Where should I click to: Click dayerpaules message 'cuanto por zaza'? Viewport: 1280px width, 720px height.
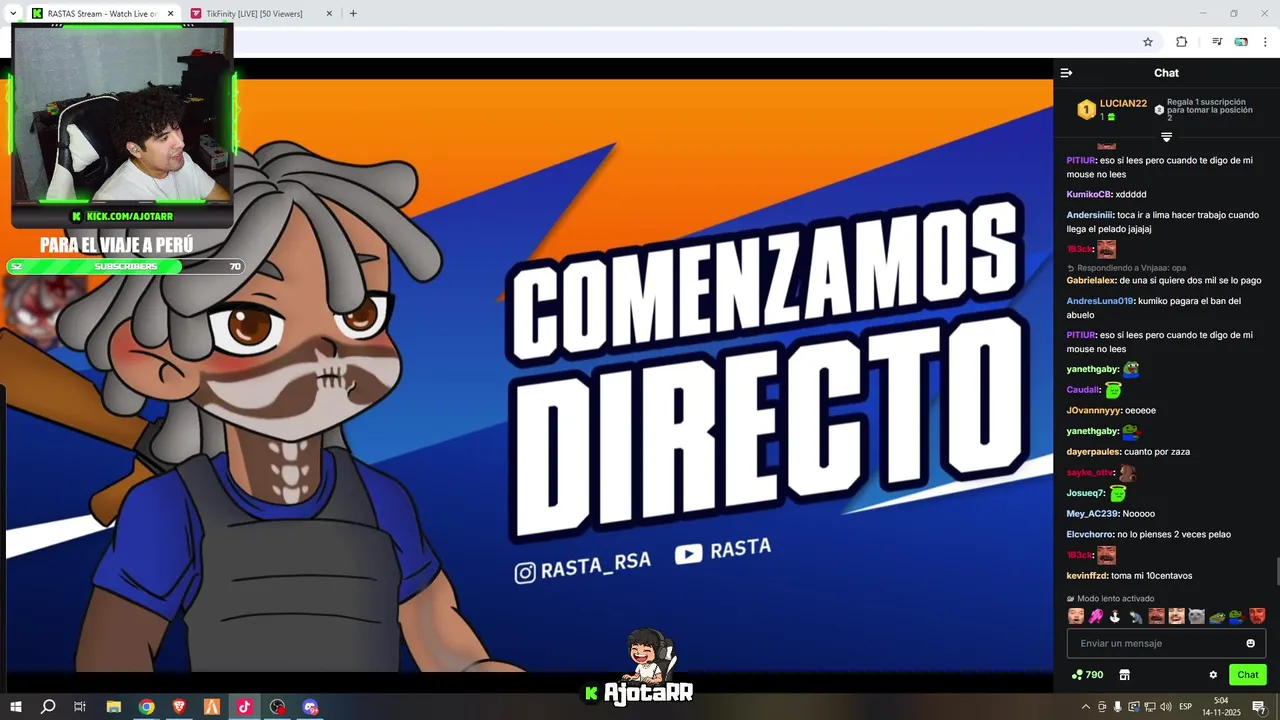point(1157,452)
